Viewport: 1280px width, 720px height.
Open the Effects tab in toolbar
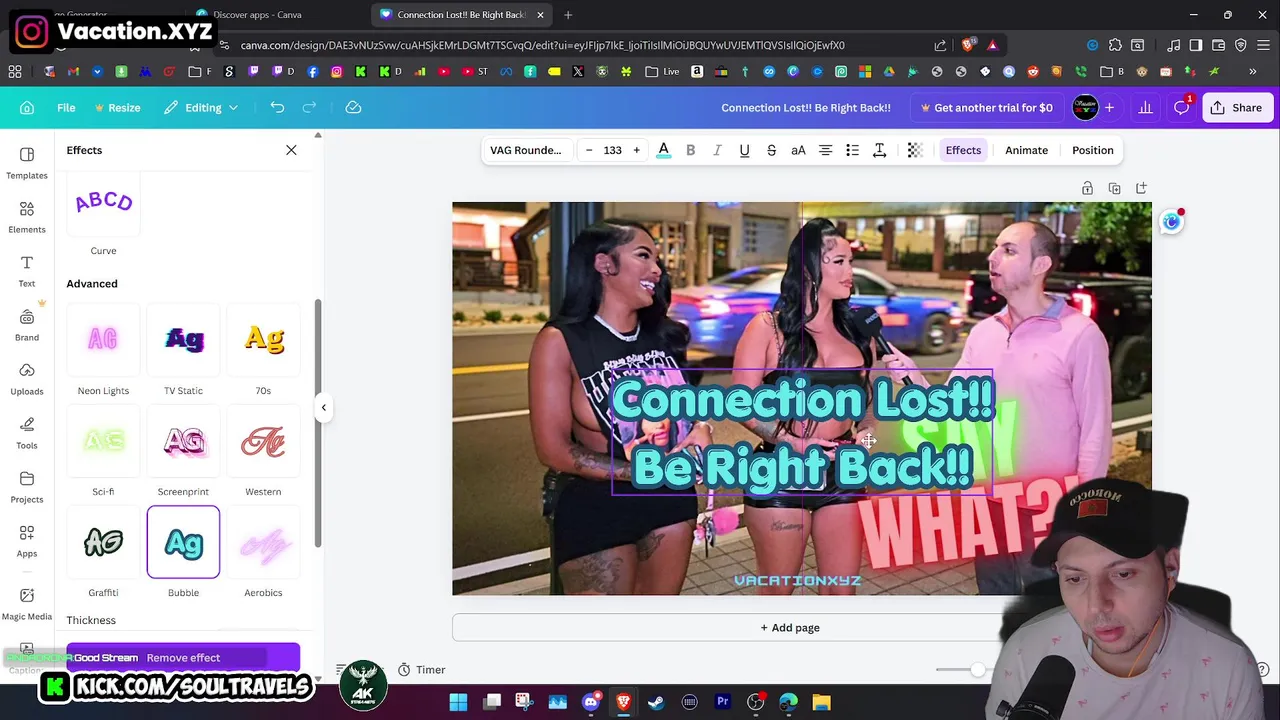tap(963, 150)
